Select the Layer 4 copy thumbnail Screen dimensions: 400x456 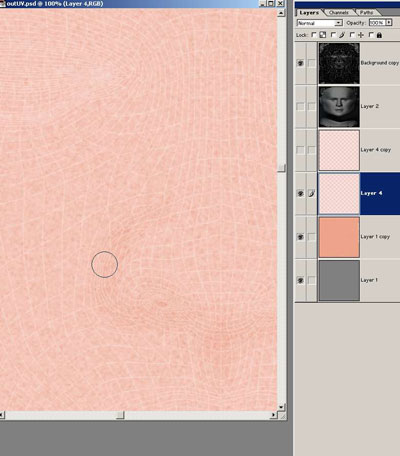pyautogui.click(x=339, y=150)
